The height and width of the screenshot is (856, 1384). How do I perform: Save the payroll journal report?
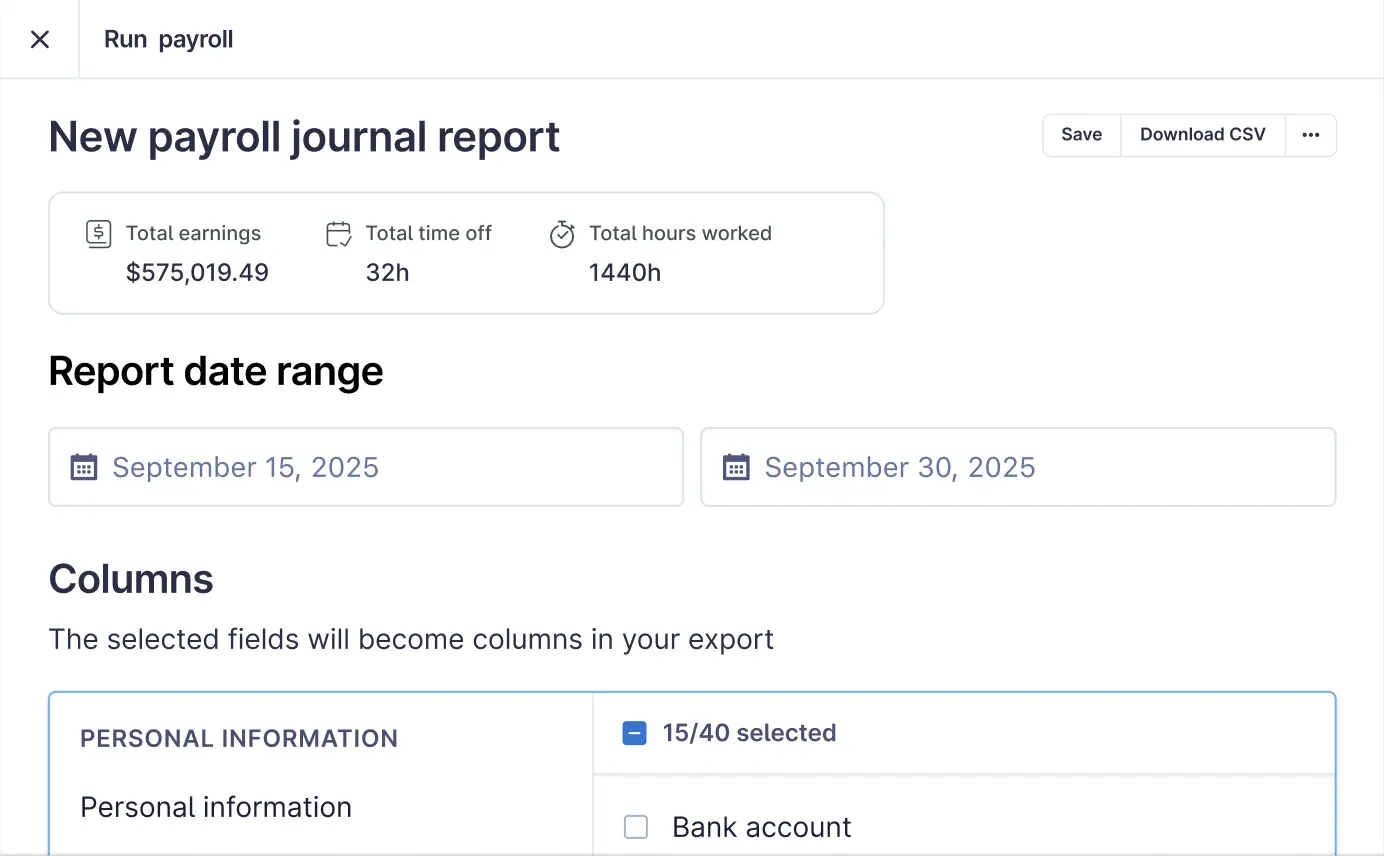point(1081,135)
